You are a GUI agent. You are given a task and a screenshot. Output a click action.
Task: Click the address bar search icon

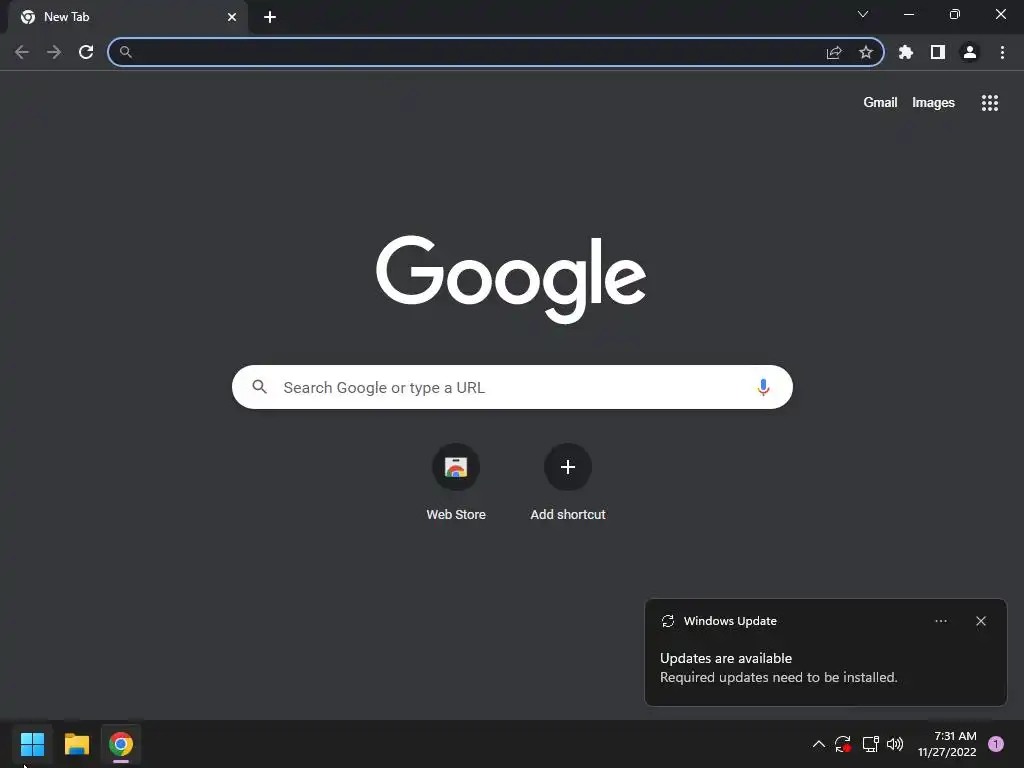coord(125,52)
